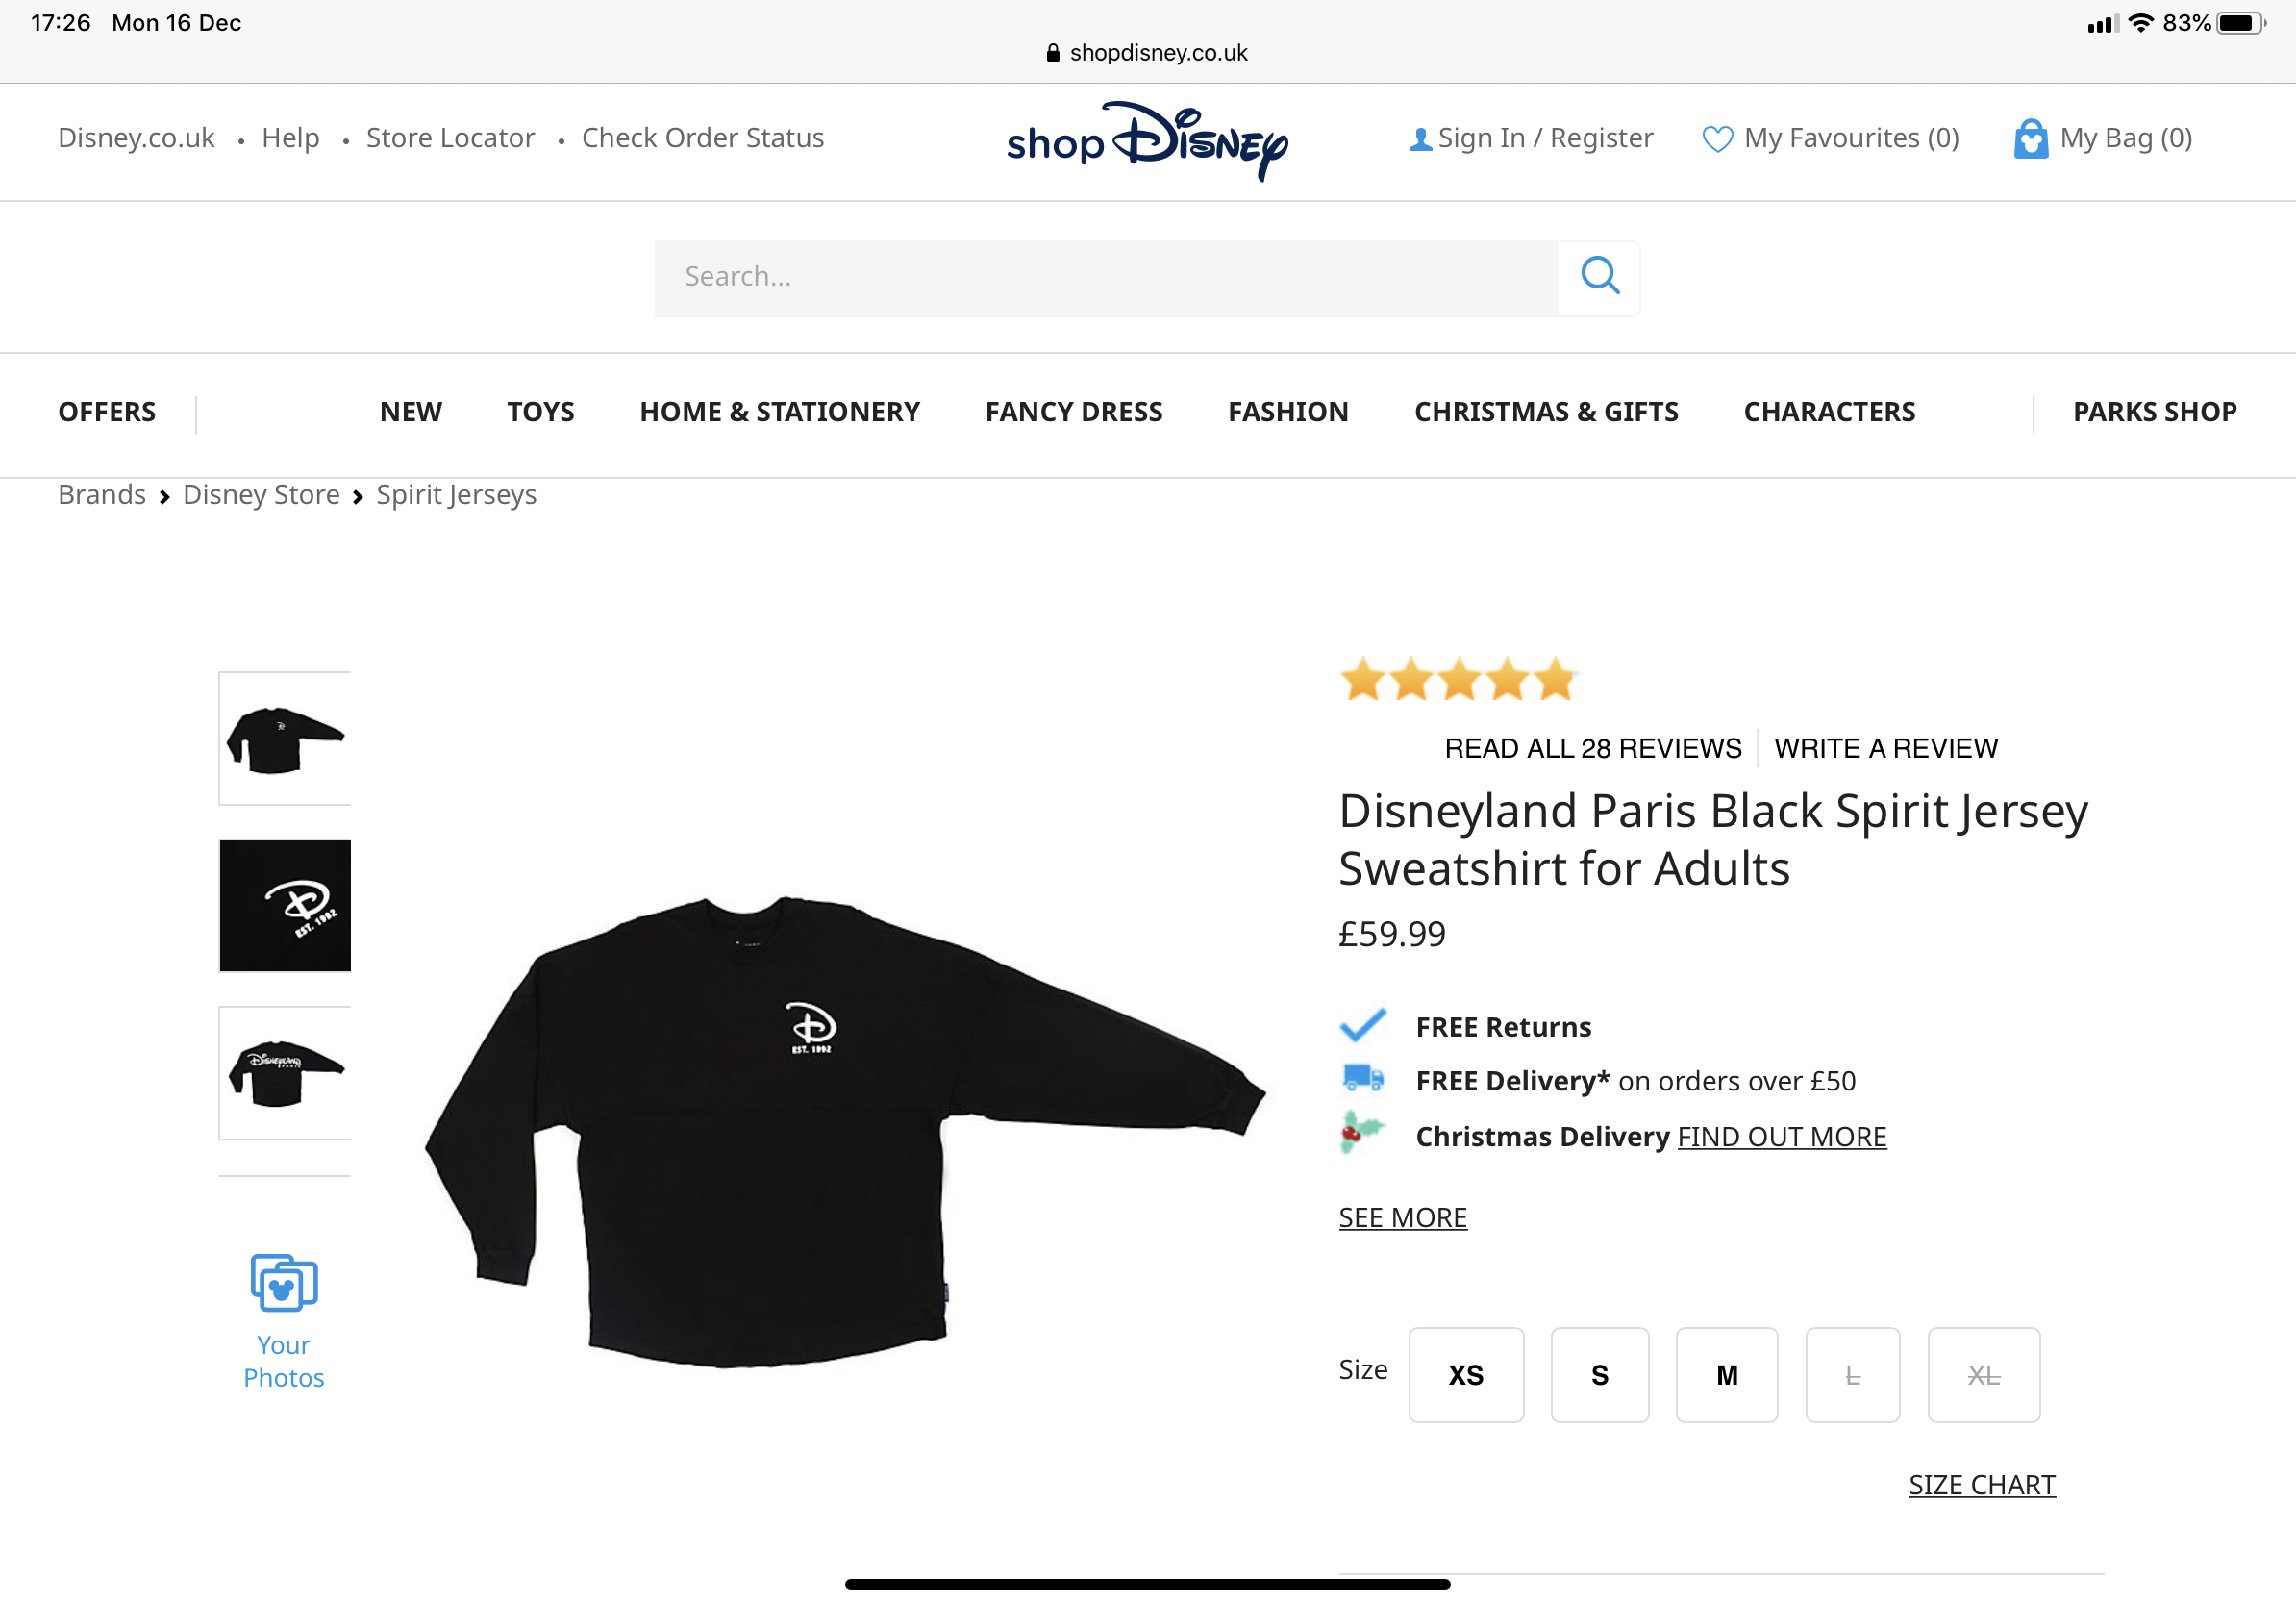Open Store Locator
This screenshot has width=2296, height=1604.
[x=450, y=138]
